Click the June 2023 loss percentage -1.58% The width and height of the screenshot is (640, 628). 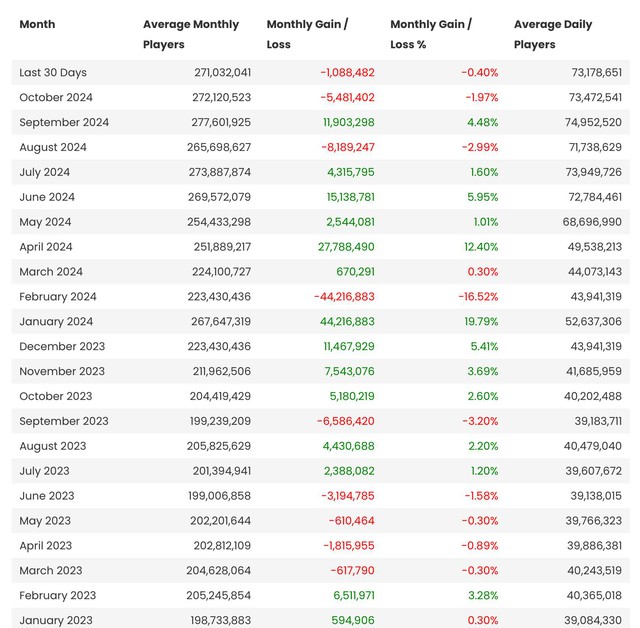point(479,495)
